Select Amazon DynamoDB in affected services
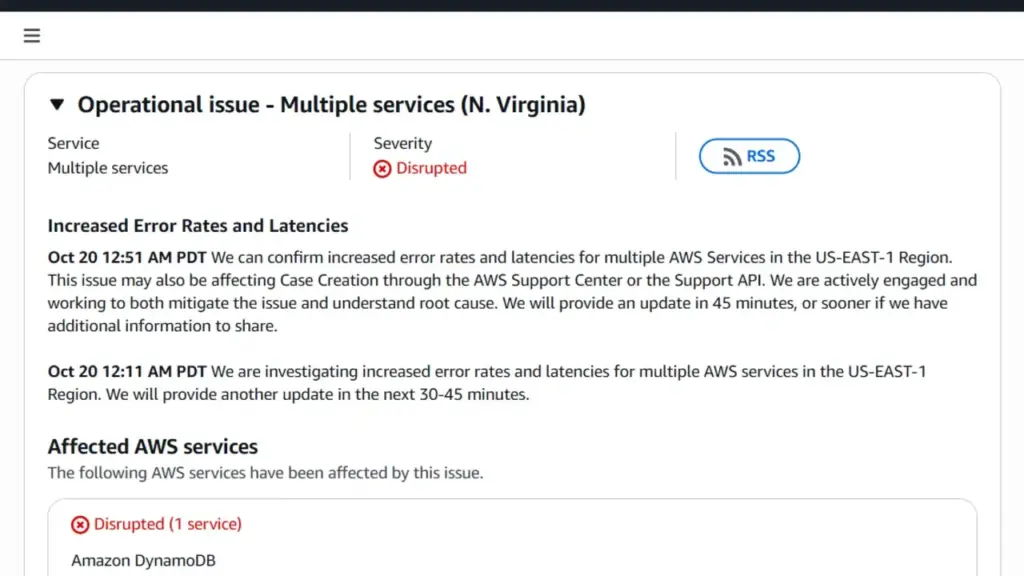This screenshot has height=576, width=1024. pos(143,560)
